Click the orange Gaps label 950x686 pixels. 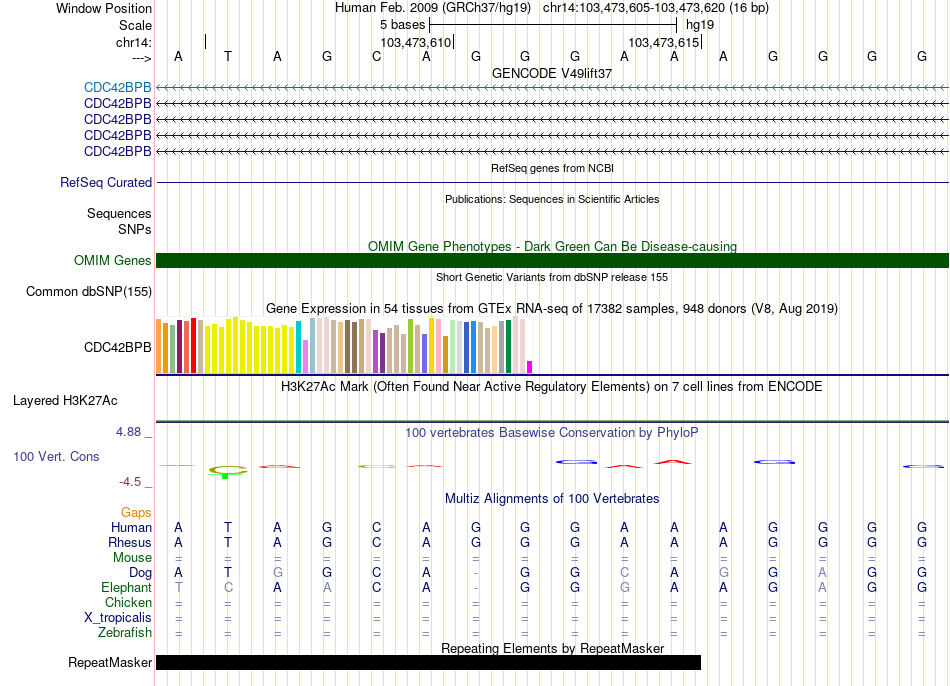pyautogui.click(x=136, y=513)
